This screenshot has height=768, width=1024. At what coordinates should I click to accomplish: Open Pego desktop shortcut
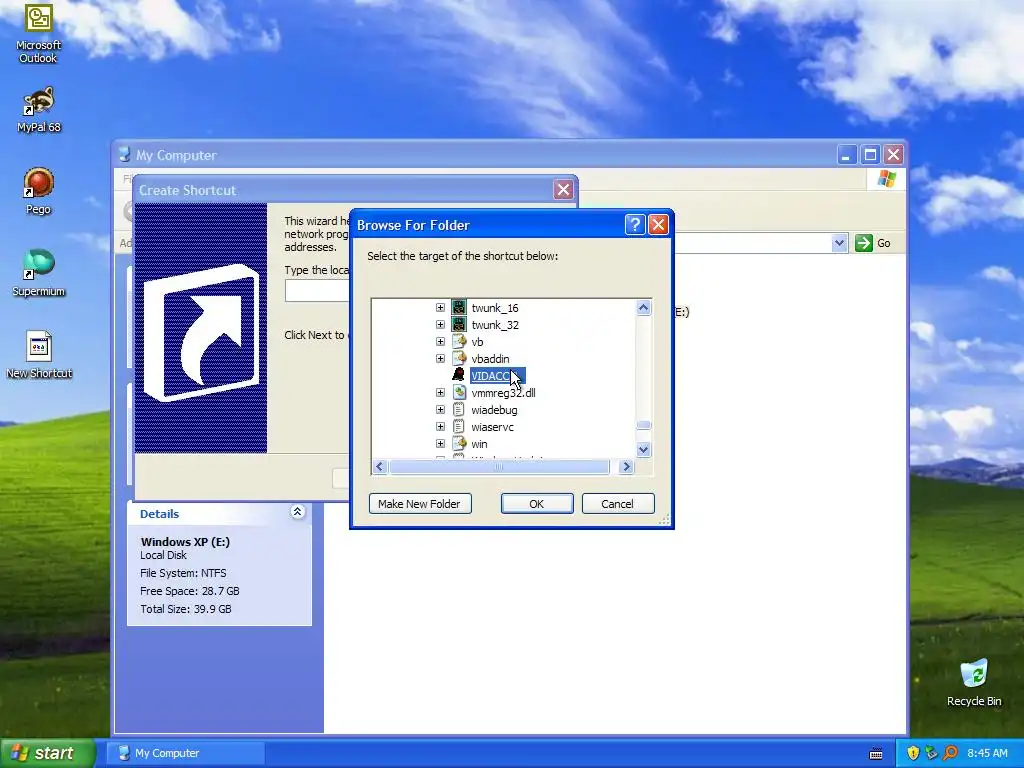click(x=39, y=191)
